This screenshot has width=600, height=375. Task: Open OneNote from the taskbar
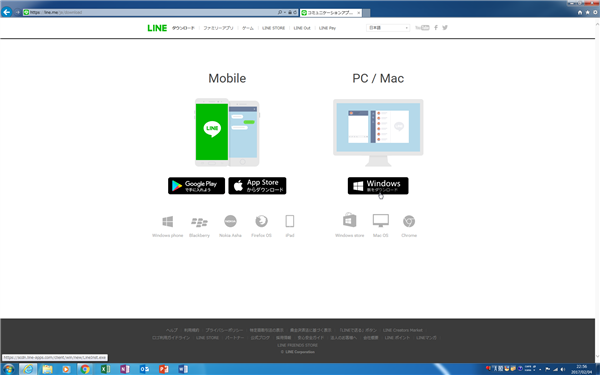pyautogui.click(x=125, y=369)
